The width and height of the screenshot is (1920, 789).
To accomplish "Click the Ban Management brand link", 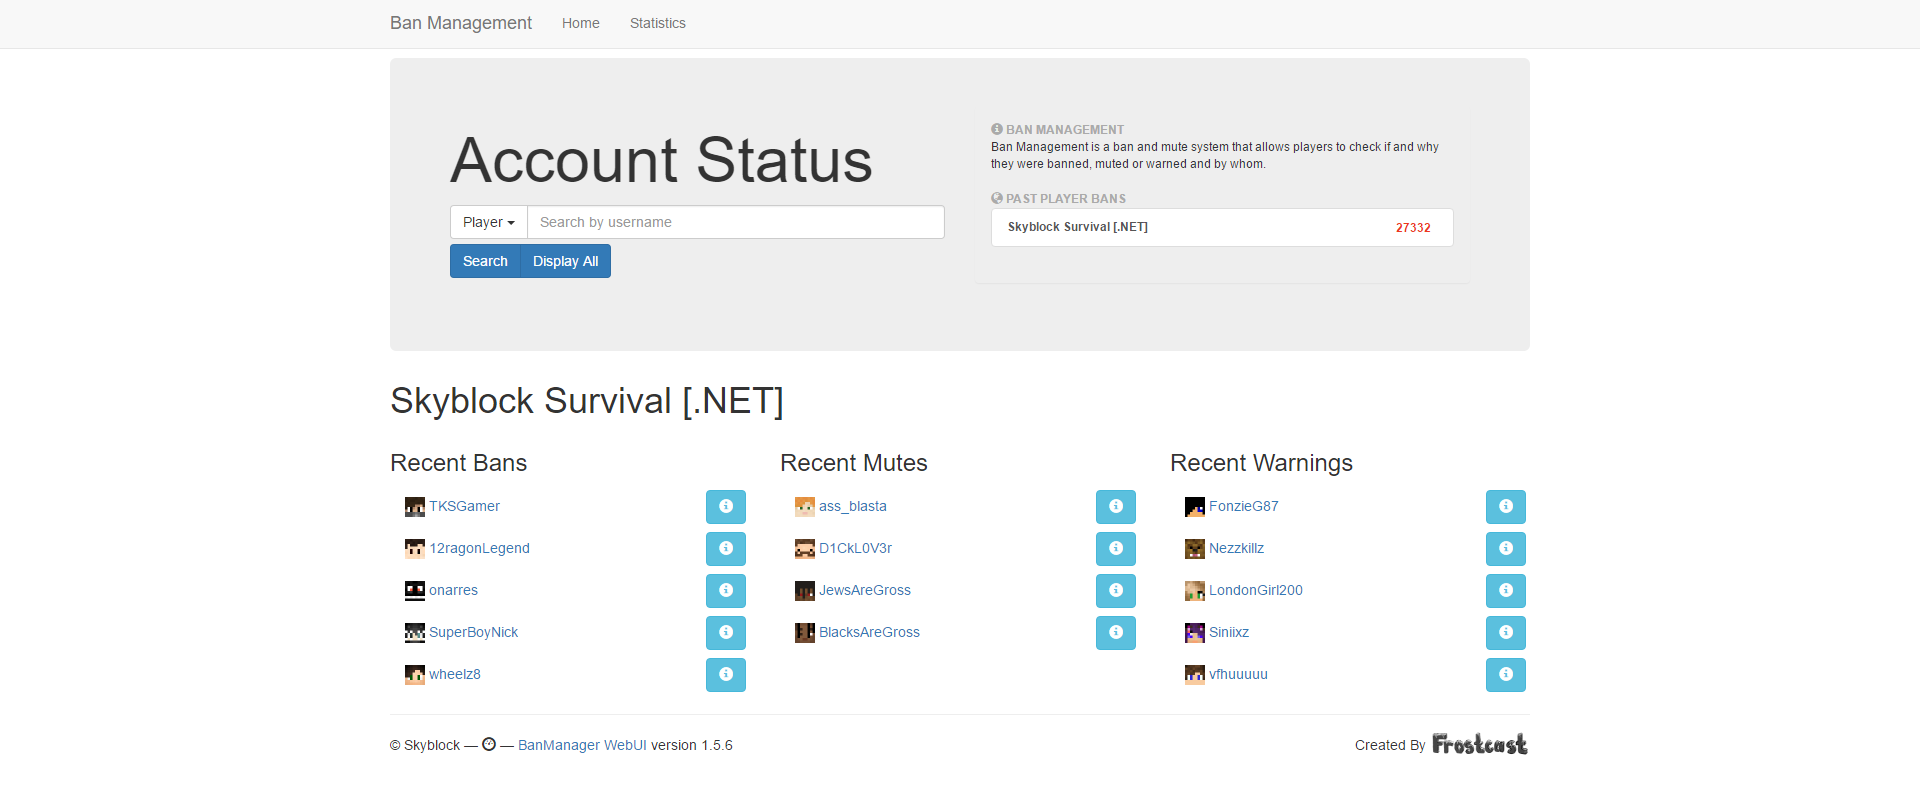I will click(461, 23).
